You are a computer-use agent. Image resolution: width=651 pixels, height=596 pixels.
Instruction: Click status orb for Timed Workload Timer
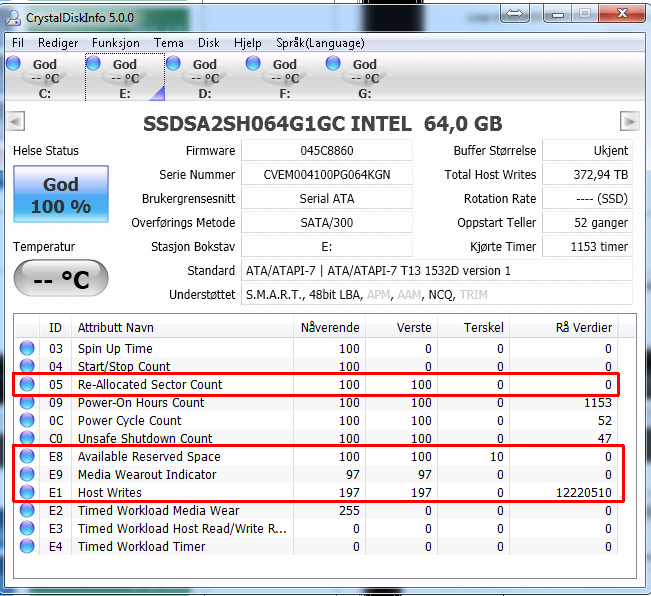point(27,546)
